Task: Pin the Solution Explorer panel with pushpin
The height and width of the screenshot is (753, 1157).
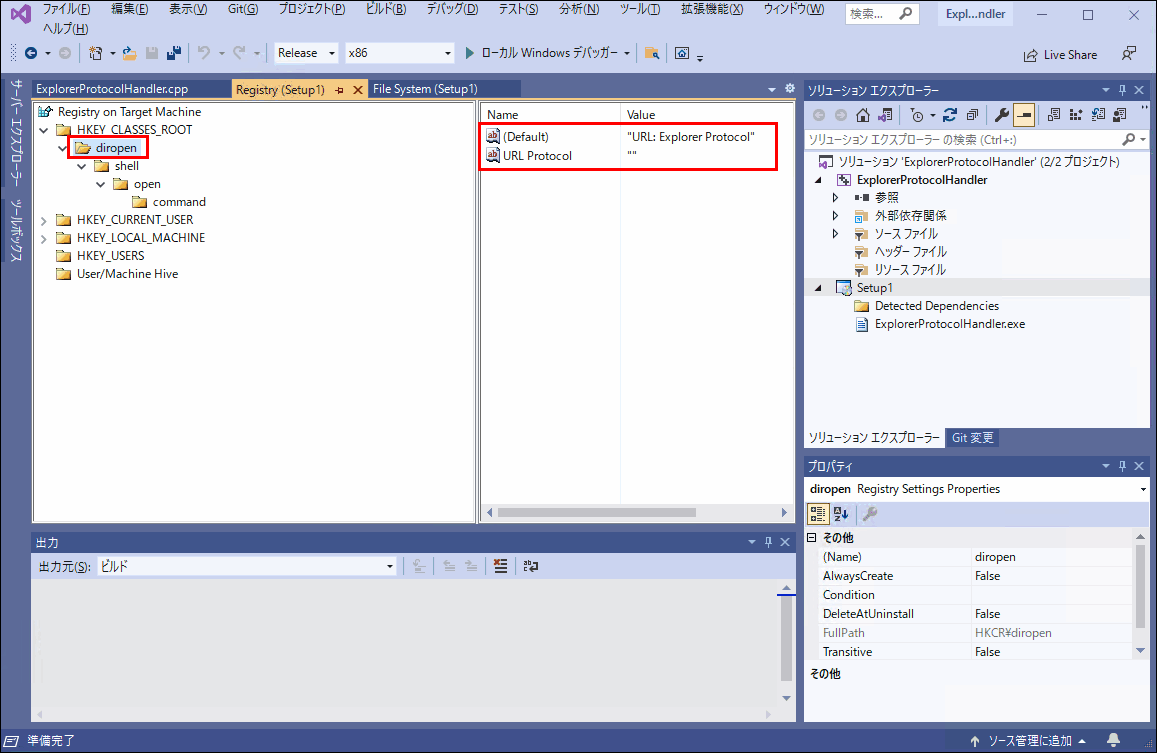Action: [x=1122, y=90]
